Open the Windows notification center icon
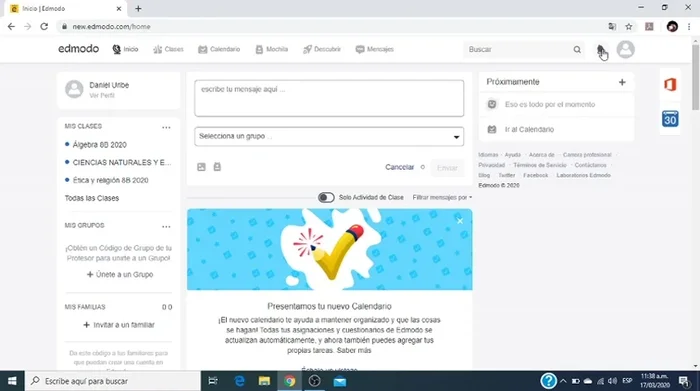Image resolution: width=700 pixels, height=391 pixels. click(683, 381)
